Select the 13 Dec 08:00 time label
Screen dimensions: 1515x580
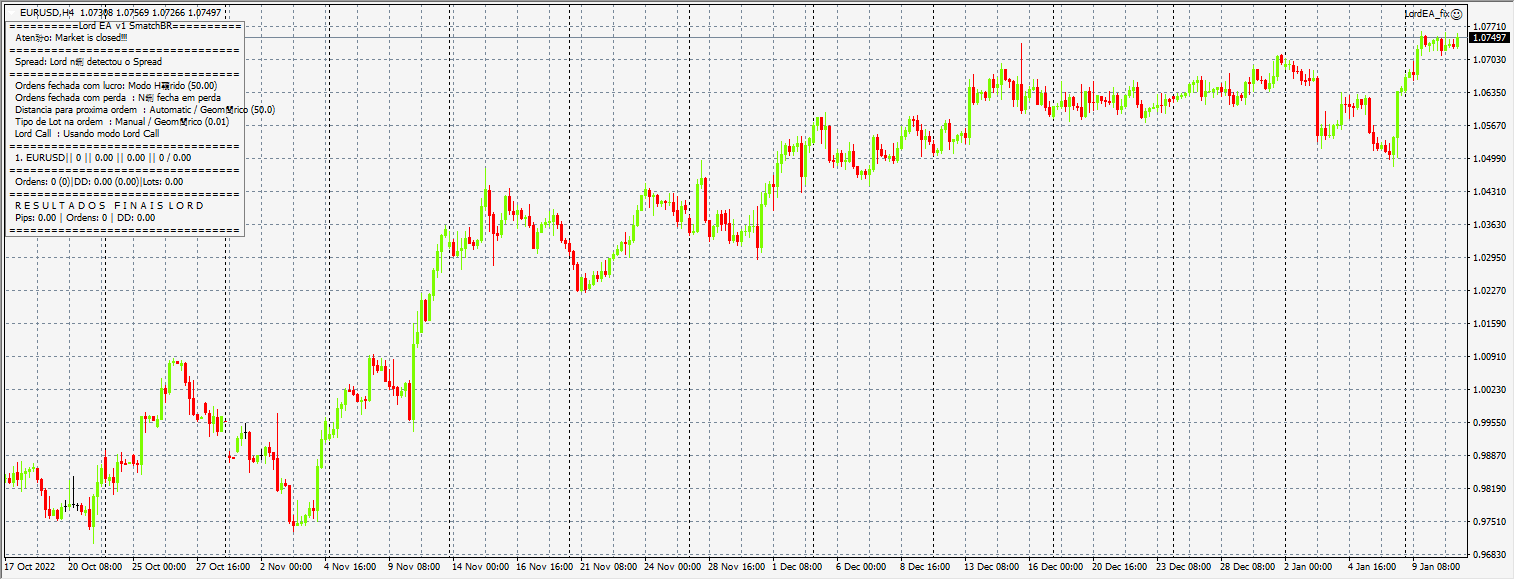[x=989, y=567]
